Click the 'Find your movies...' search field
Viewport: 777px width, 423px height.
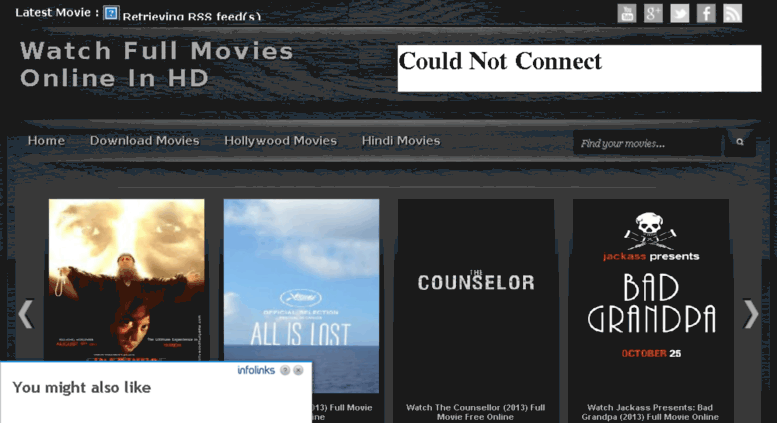(648, 143)
